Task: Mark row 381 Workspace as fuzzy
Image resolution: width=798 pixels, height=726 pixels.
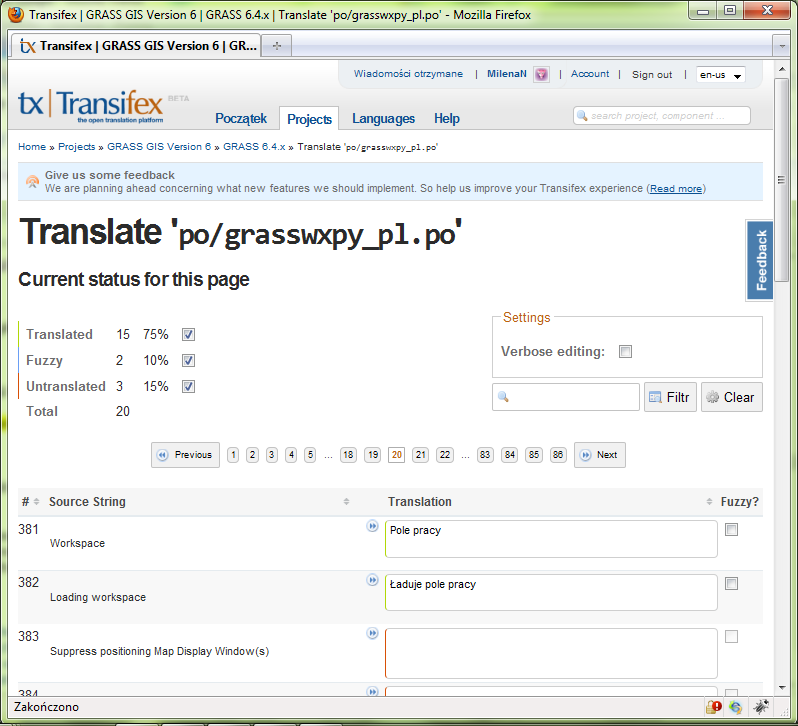Action: pyautogui.click(x=731, y=530)
